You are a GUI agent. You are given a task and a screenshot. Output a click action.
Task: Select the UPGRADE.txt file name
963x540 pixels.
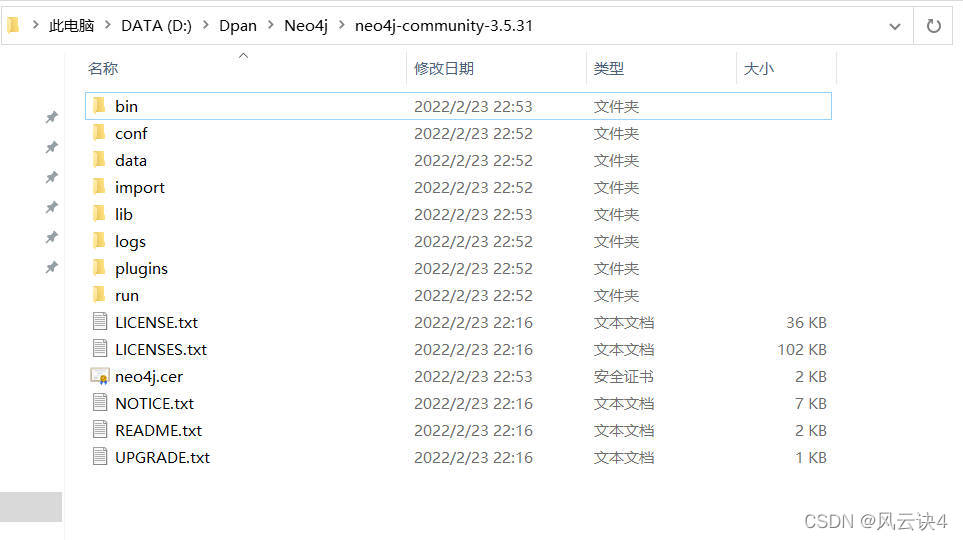[x=163, y=458]
